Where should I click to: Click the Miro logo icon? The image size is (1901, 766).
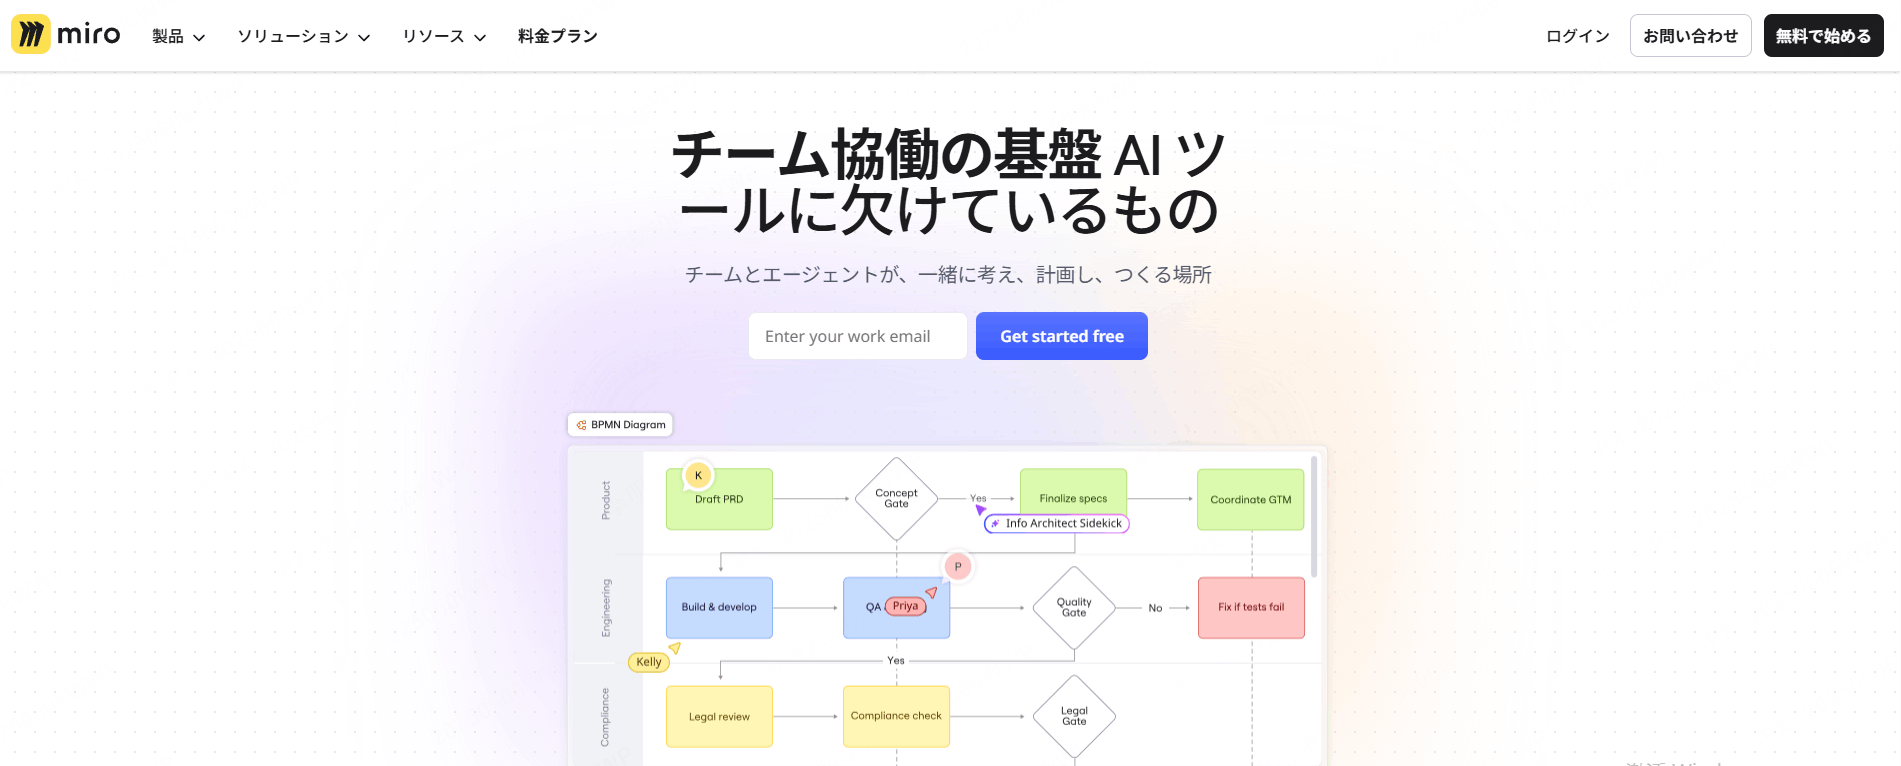[x=31, y=35]
